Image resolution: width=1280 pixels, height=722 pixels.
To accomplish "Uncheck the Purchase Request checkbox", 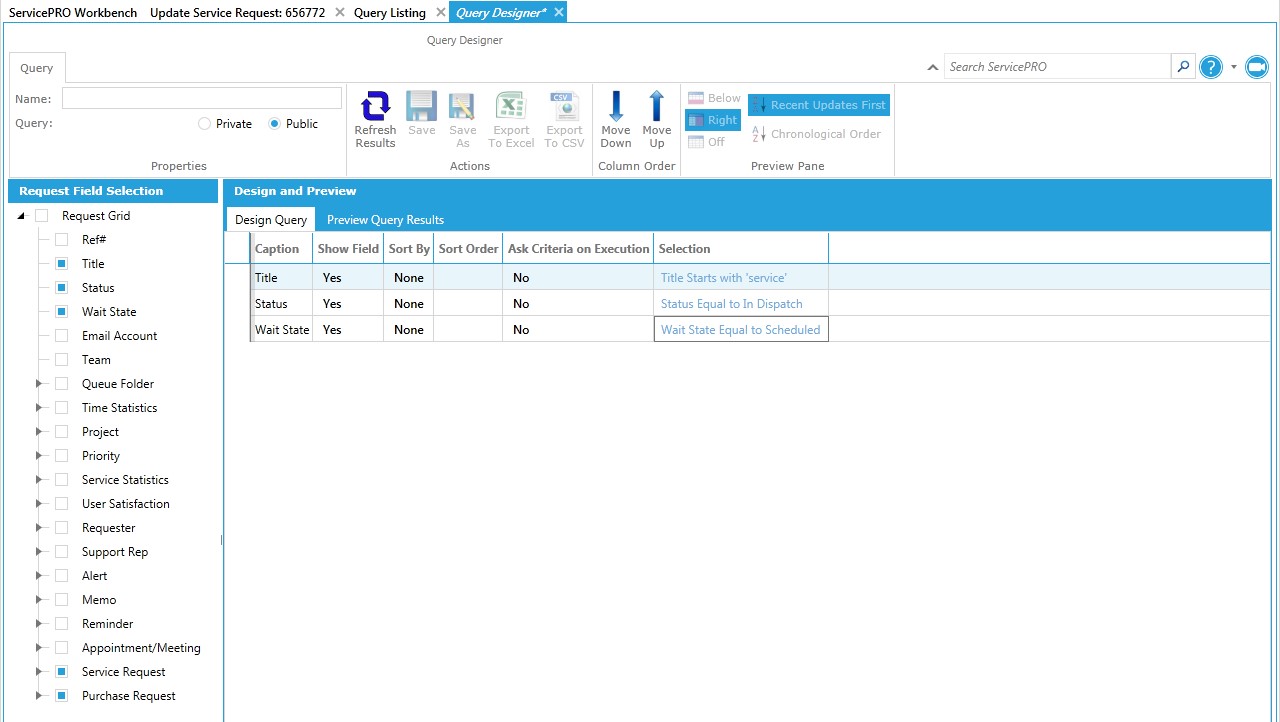I will 61,696.
